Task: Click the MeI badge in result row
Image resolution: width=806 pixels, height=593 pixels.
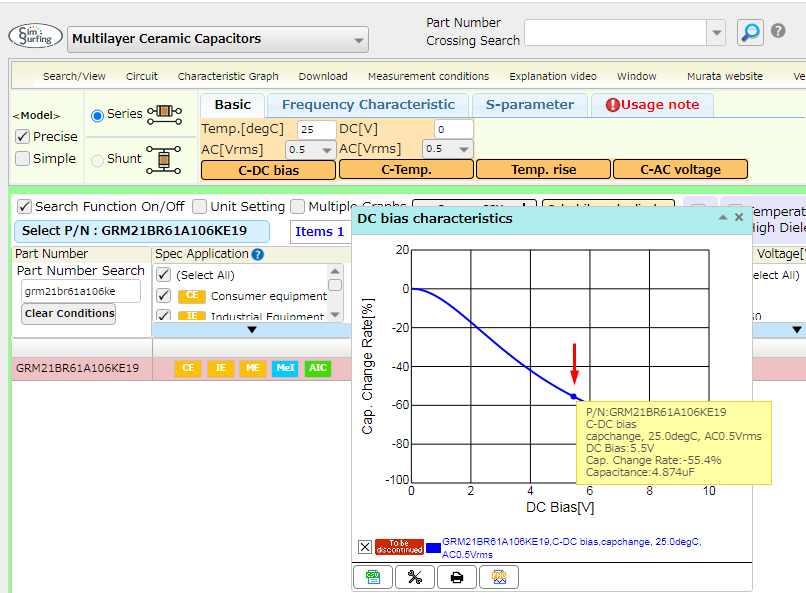Action: click(x=285, y=368)
